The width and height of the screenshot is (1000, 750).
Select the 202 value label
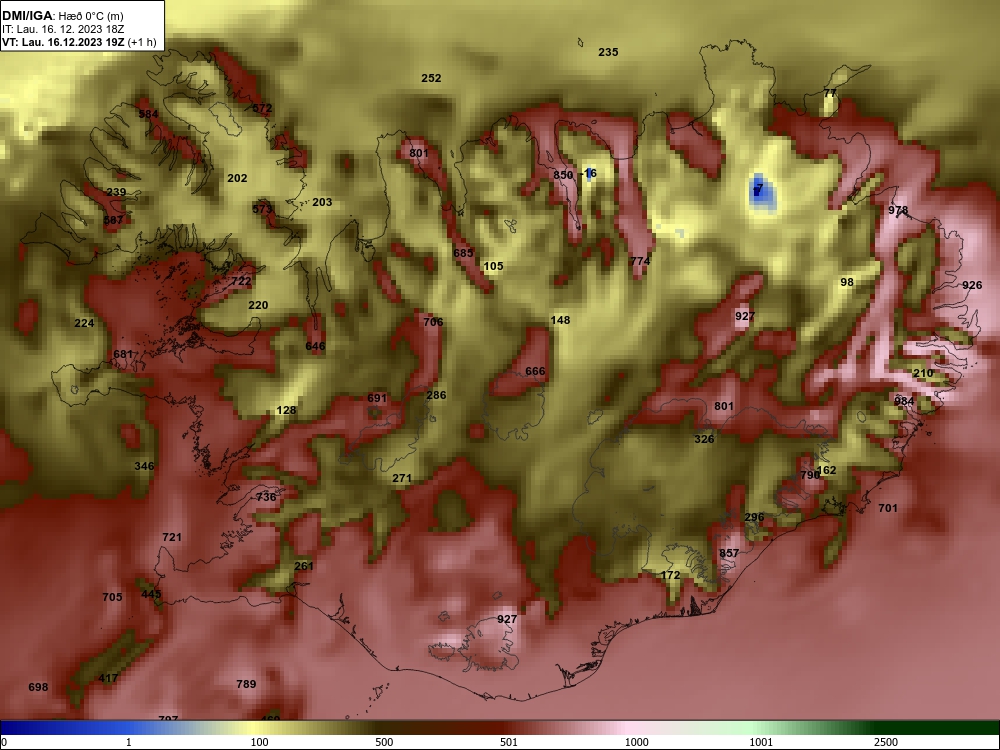click(237, 179)
